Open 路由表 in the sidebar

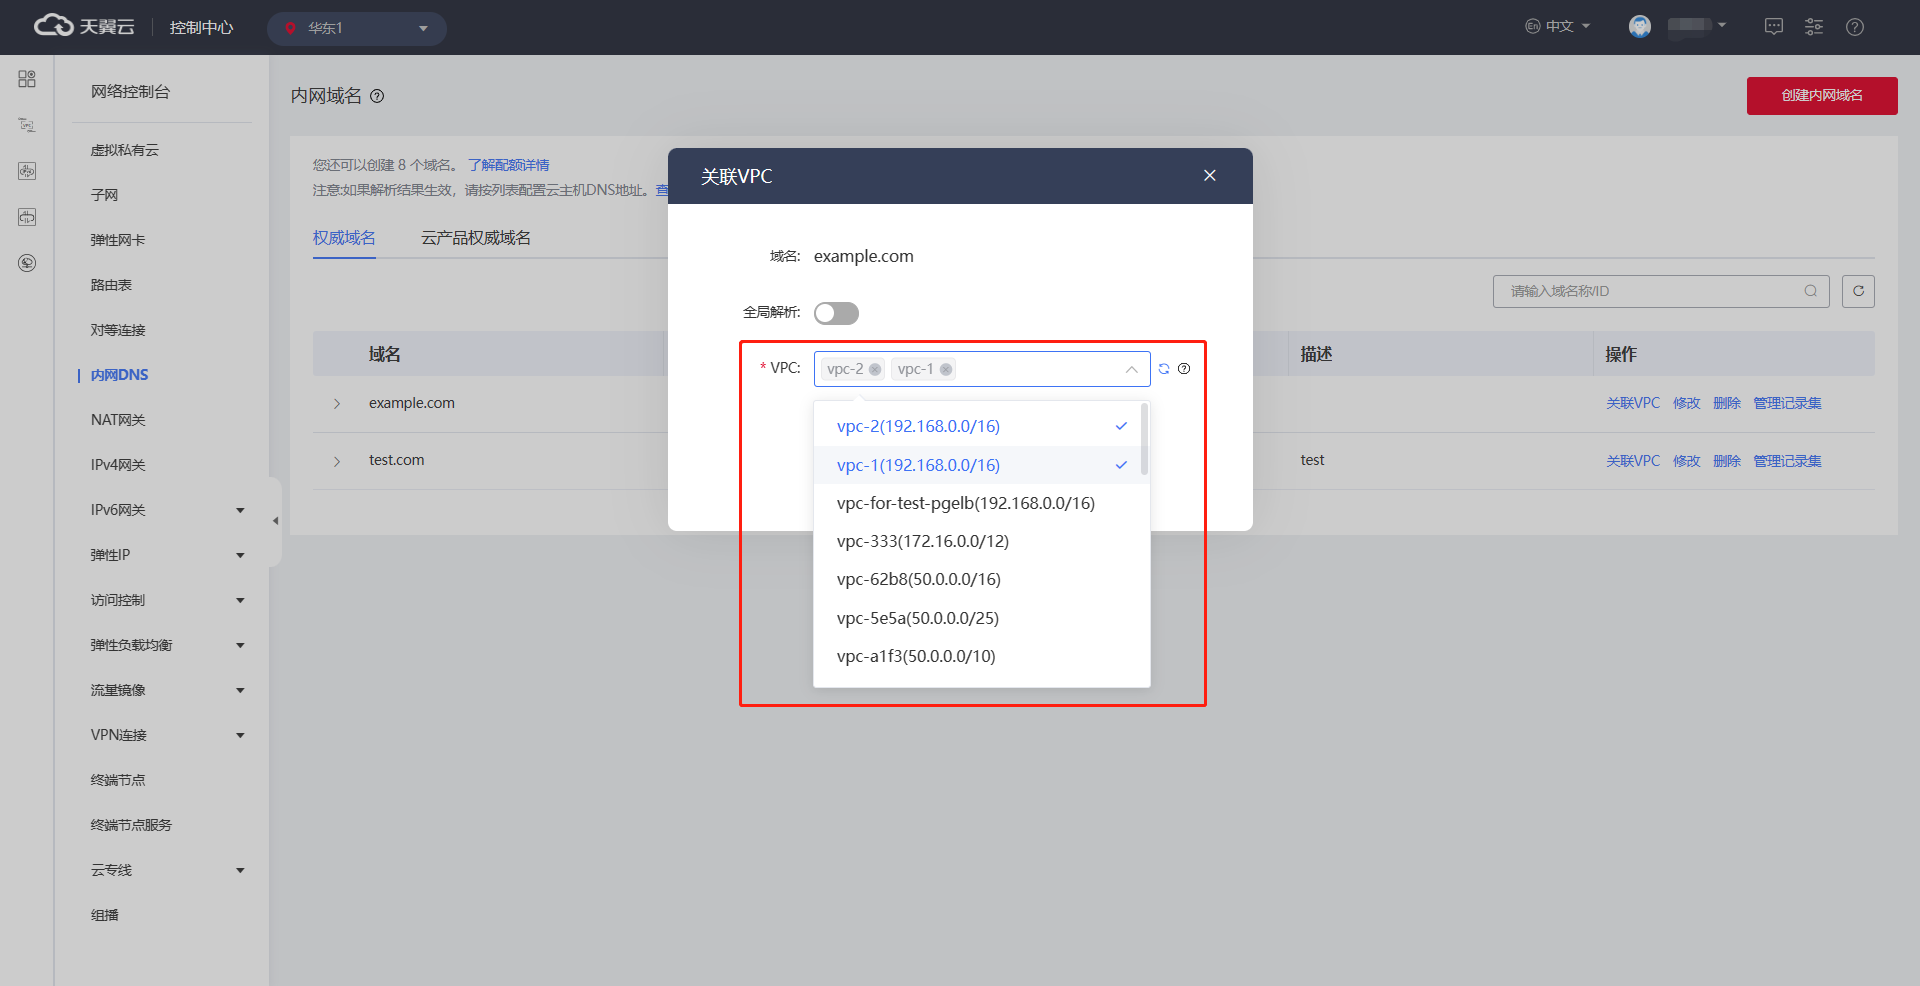pyautogui.click(x=111, y=285)
